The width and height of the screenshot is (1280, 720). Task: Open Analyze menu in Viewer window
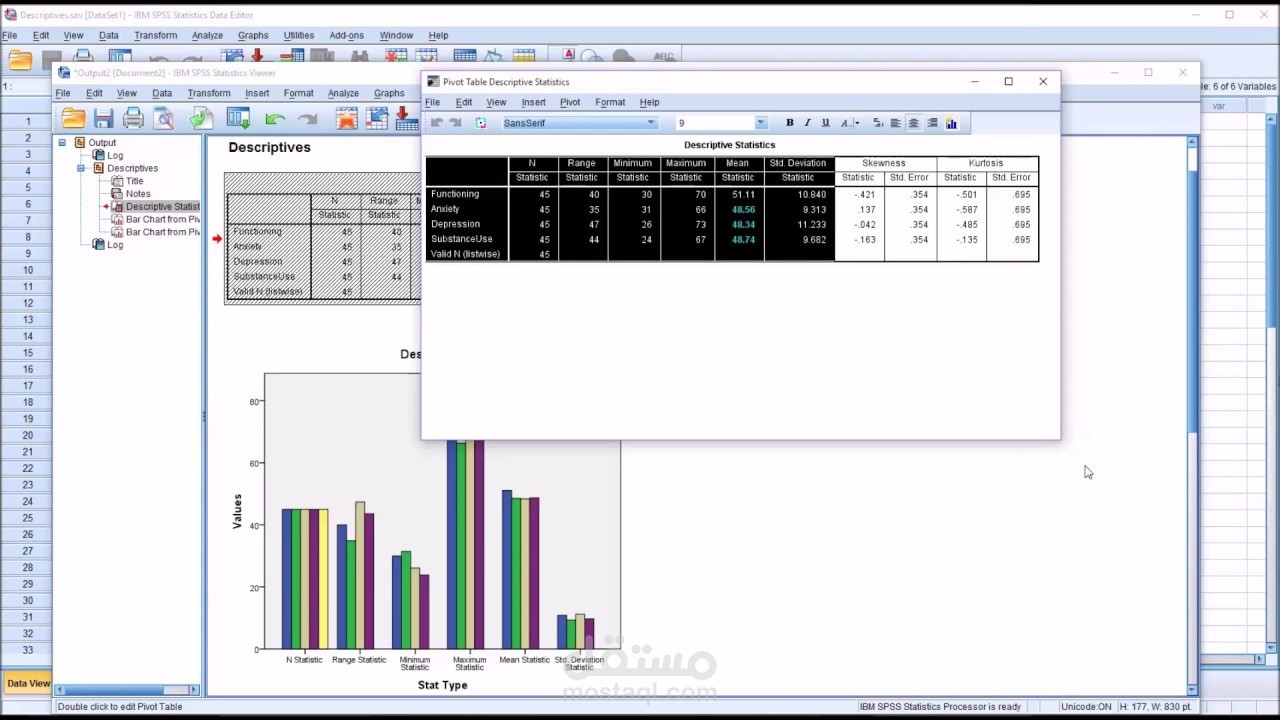pyautogui.click(x=343, y=93)
